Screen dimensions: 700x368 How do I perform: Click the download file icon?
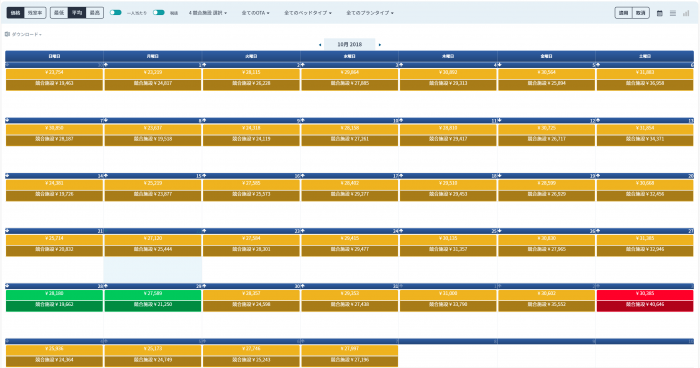point(7,34)
